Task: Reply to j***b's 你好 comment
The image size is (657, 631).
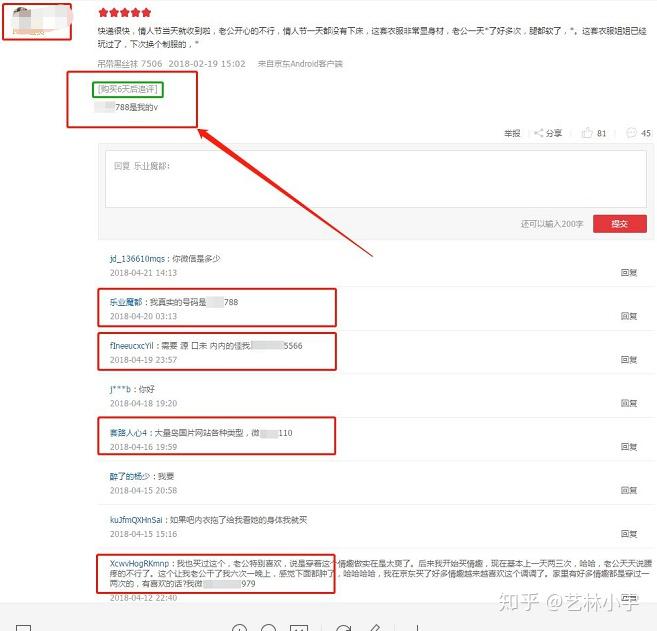Action: point(629,403)
